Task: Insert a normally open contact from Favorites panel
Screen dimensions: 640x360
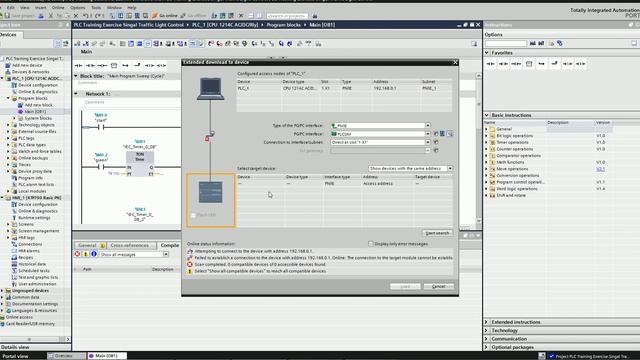Action: tap(490, 64)
